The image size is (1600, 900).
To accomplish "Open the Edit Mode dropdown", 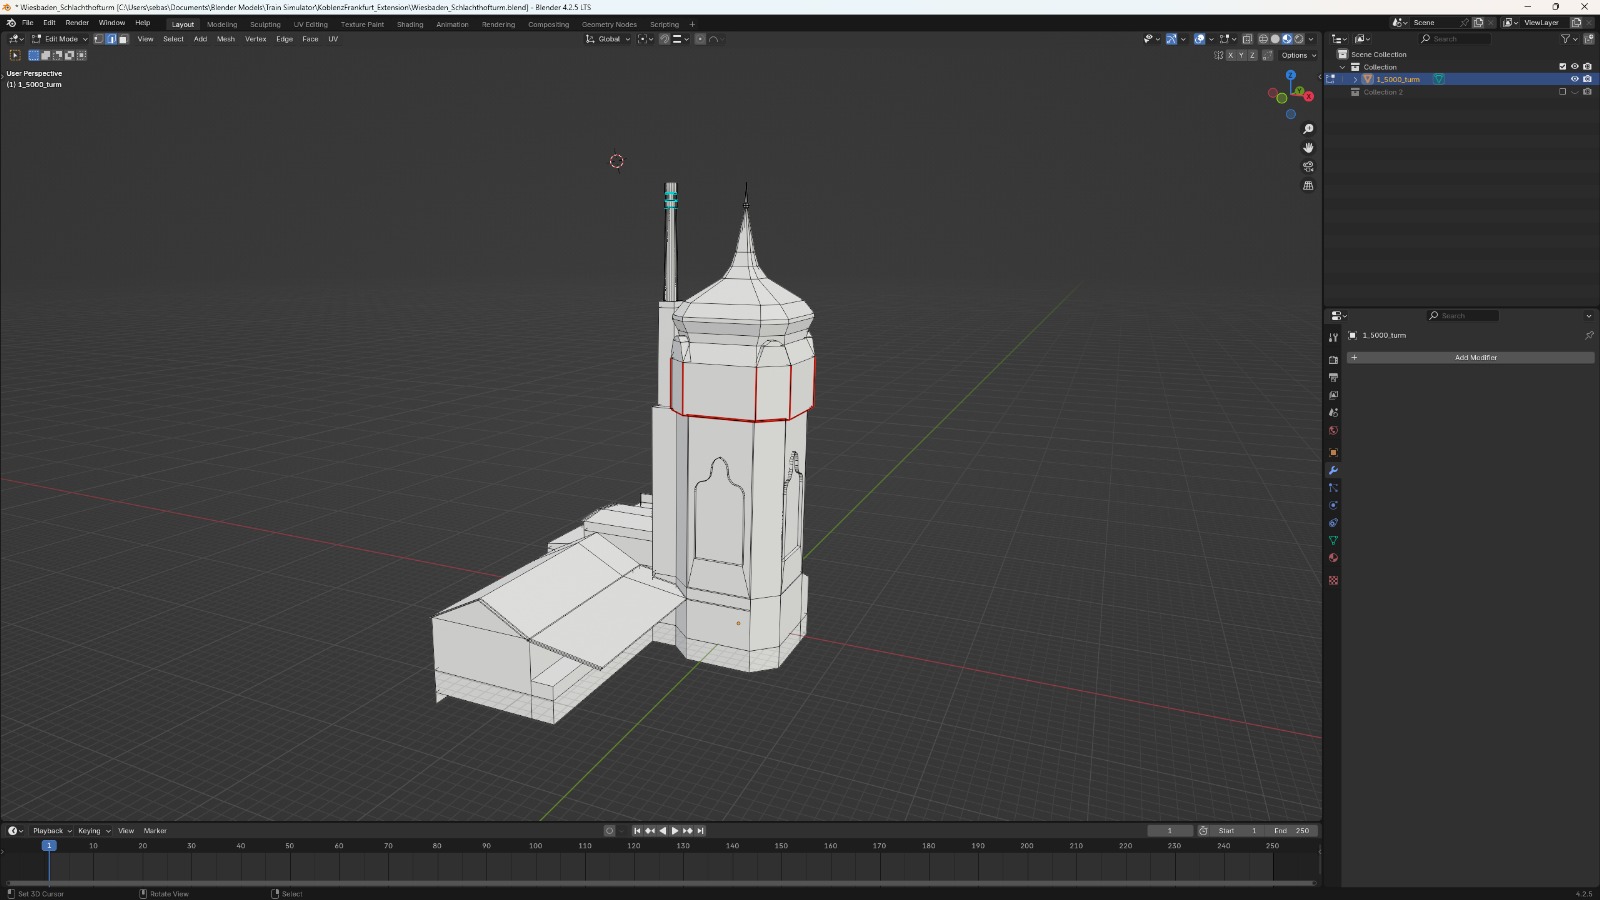I will pos(60,39).
